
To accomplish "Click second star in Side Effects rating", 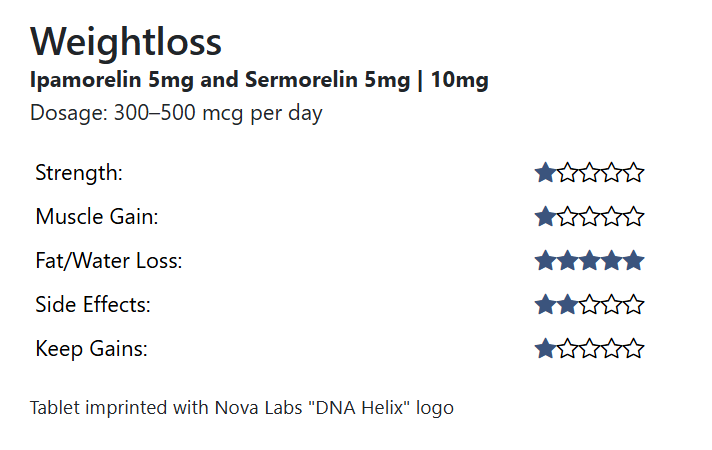I will point(568,305).
